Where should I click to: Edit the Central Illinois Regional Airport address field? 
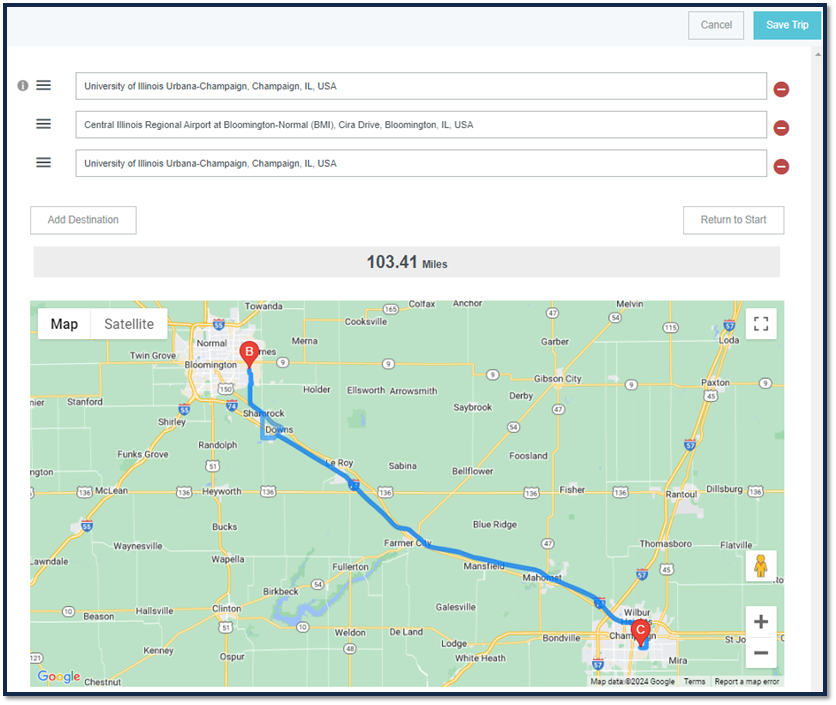(x=421, y=125)
